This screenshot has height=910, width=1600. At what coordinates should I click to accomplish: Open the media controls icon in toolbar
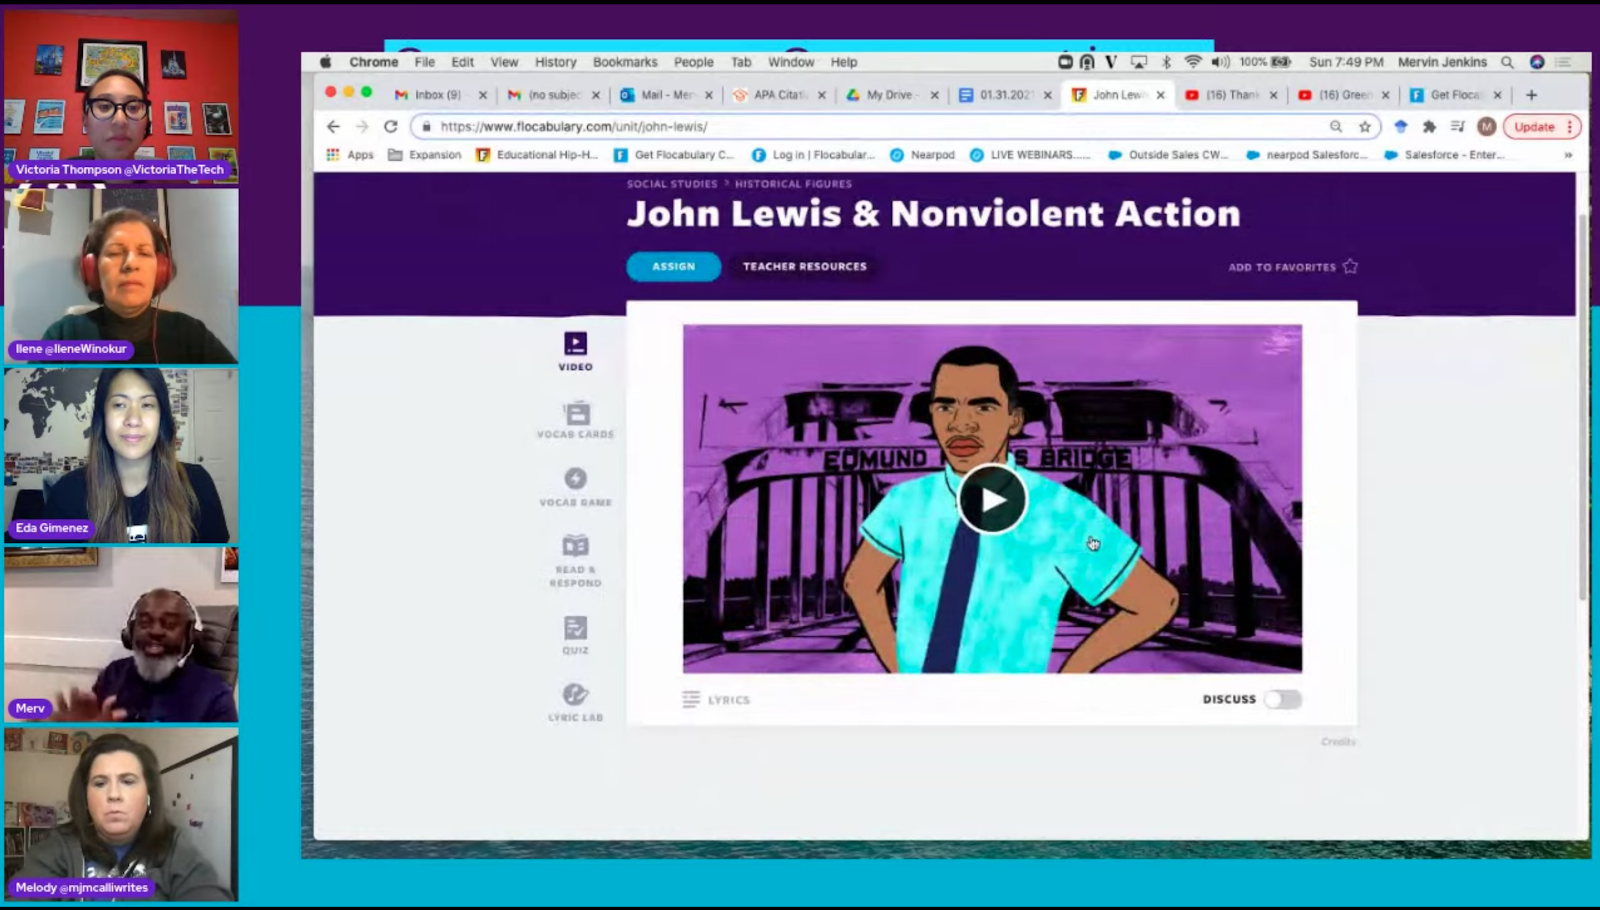tap(1458, 127)
